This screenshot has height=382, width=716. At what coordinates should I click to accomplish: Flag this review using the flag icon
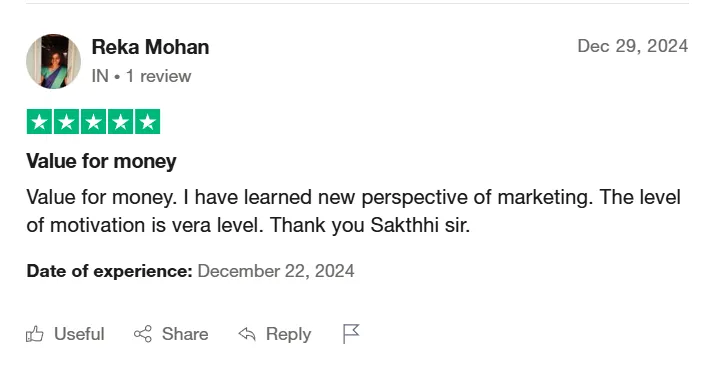(351, 334)
